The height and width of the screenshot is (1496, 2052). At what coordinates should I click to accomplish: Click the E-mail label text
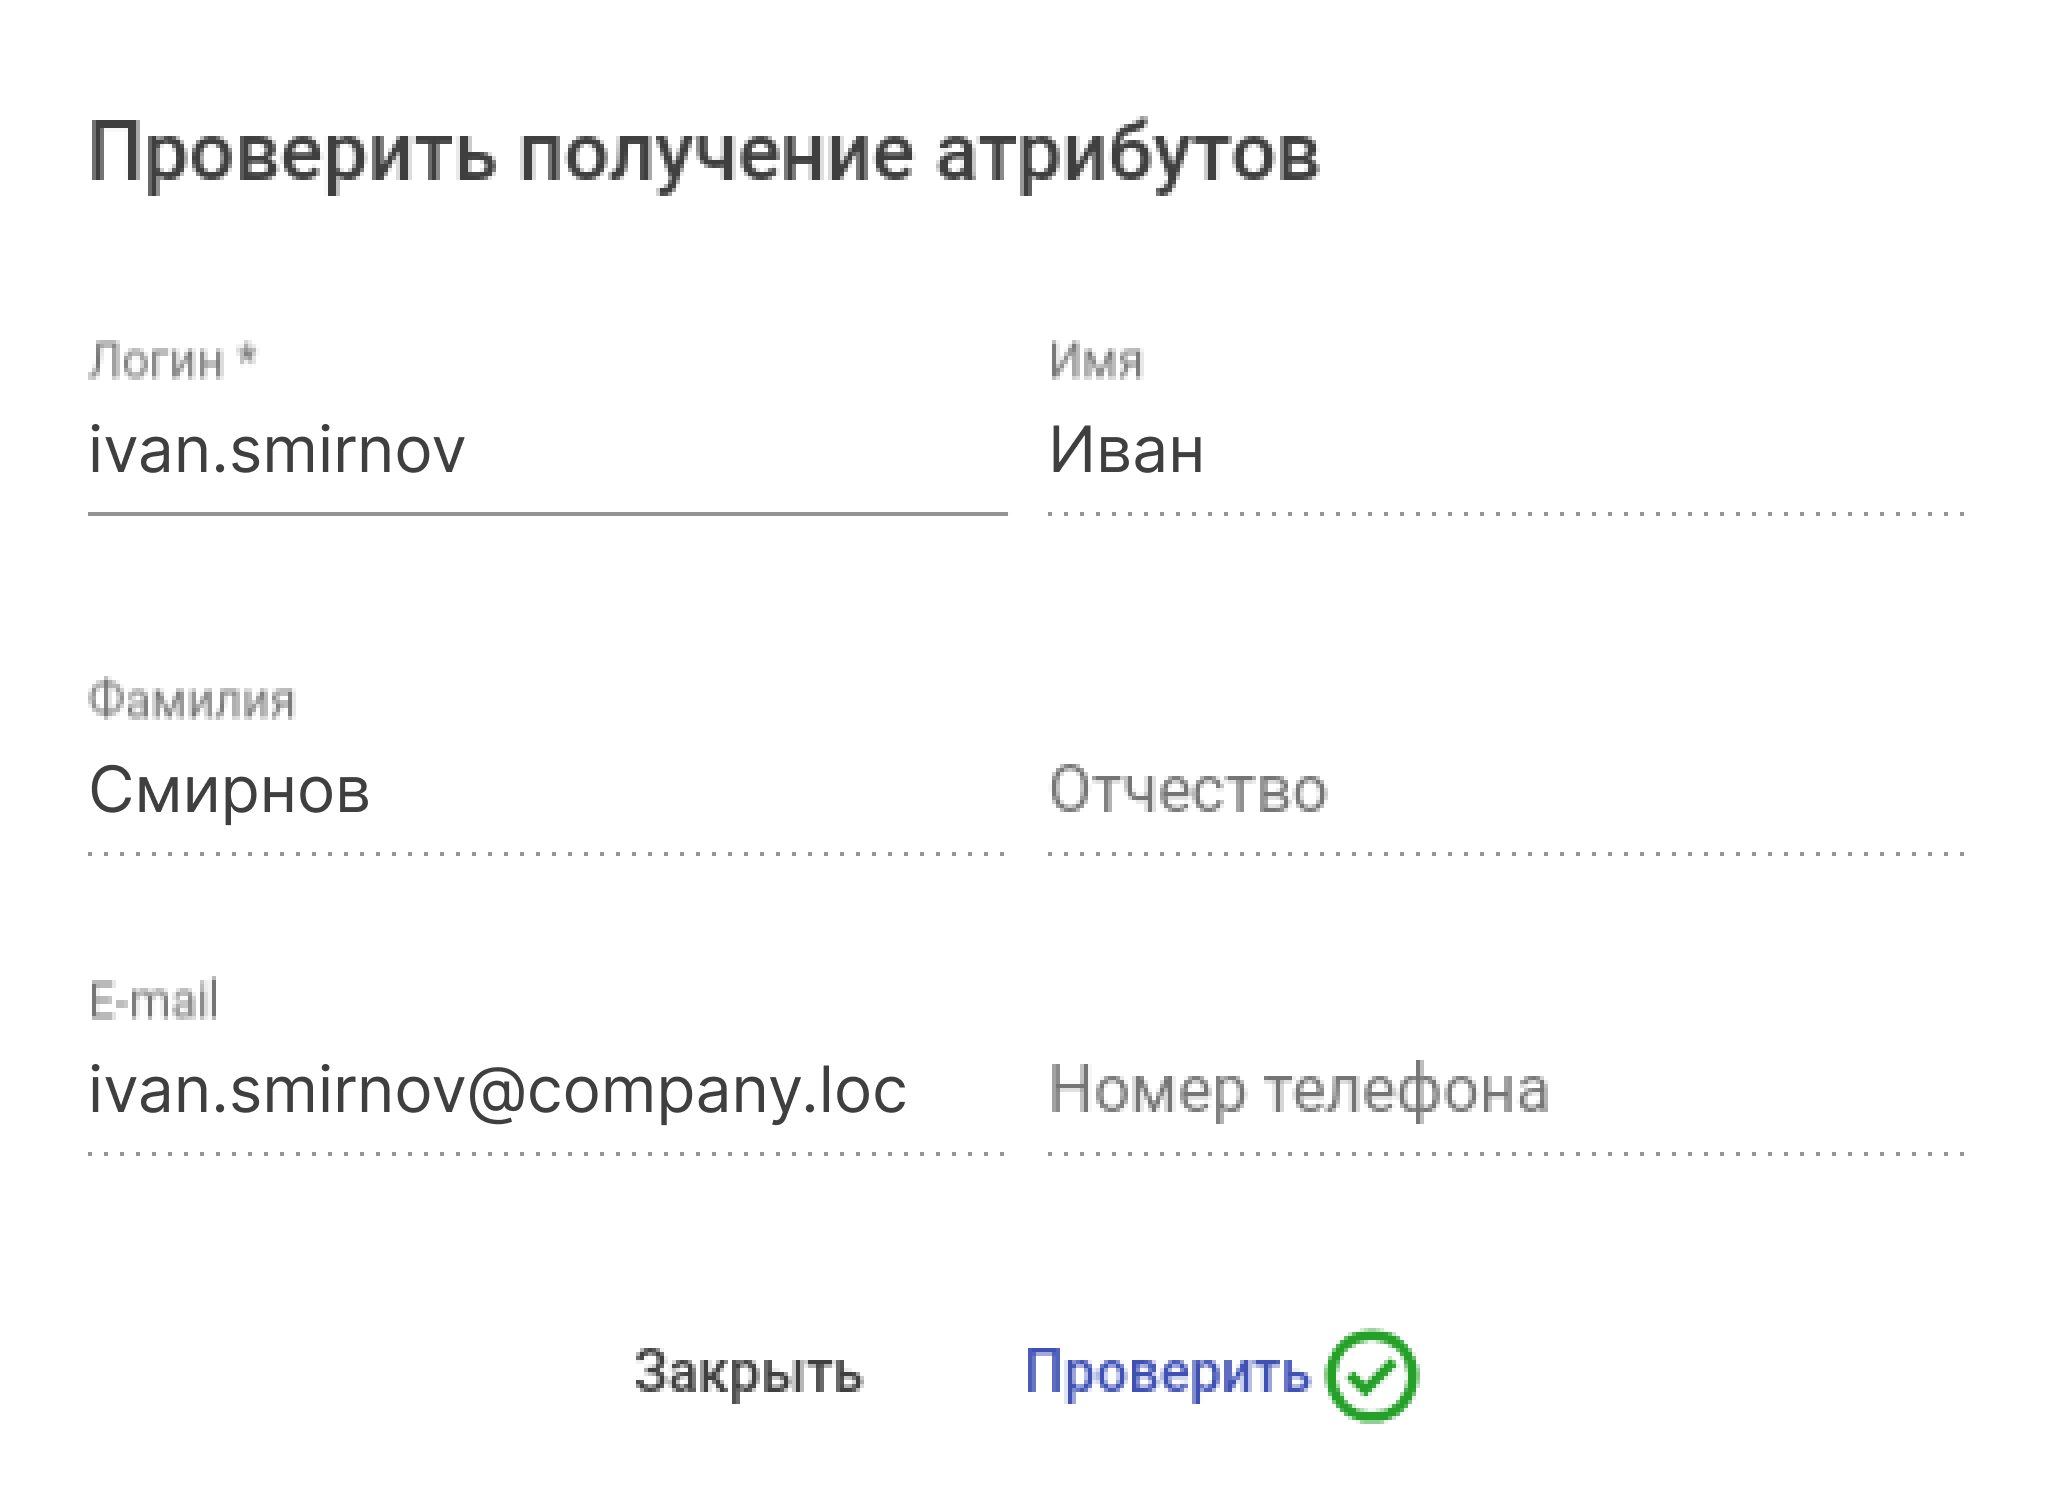(153, 1001)
